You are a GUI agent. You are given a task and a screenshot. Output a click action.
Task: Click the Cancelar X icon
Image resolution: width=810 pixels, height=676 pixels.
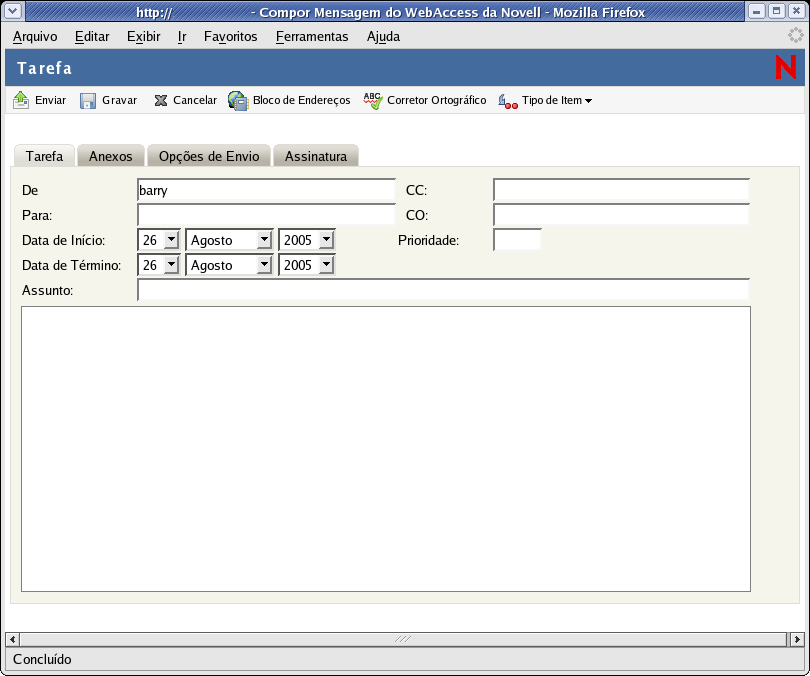[x=161, y=100]
